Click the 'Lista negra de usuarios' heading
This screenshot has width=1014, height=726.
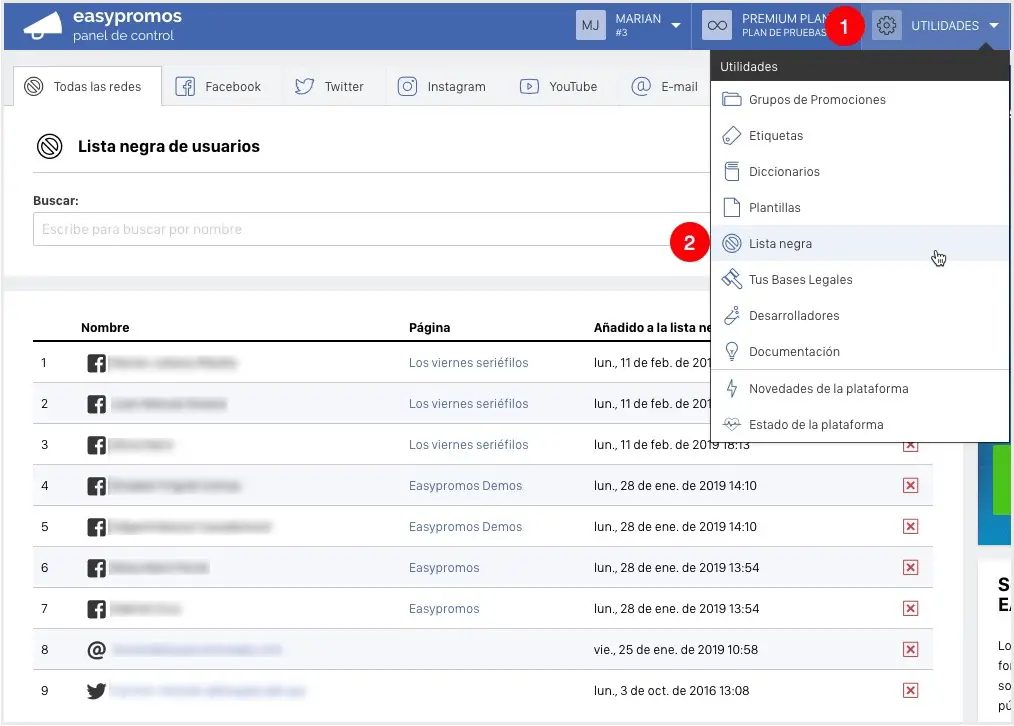point(169,147)
